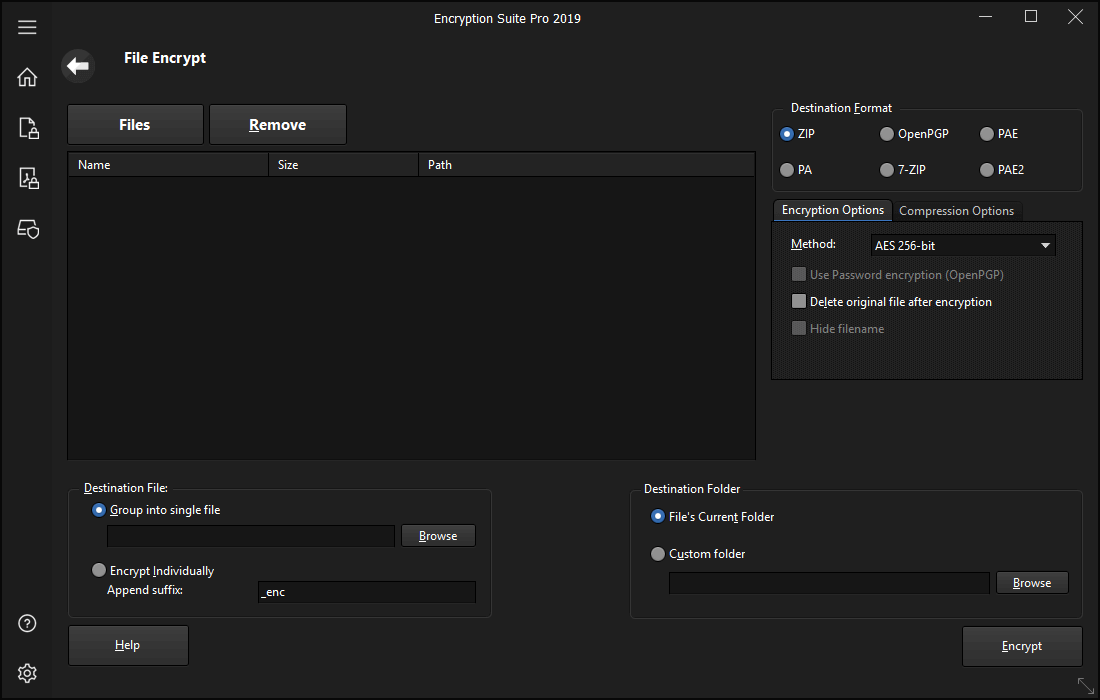Open the drive shield sidebar icon
Screen dimensions: 1100x700
[28, 230]
